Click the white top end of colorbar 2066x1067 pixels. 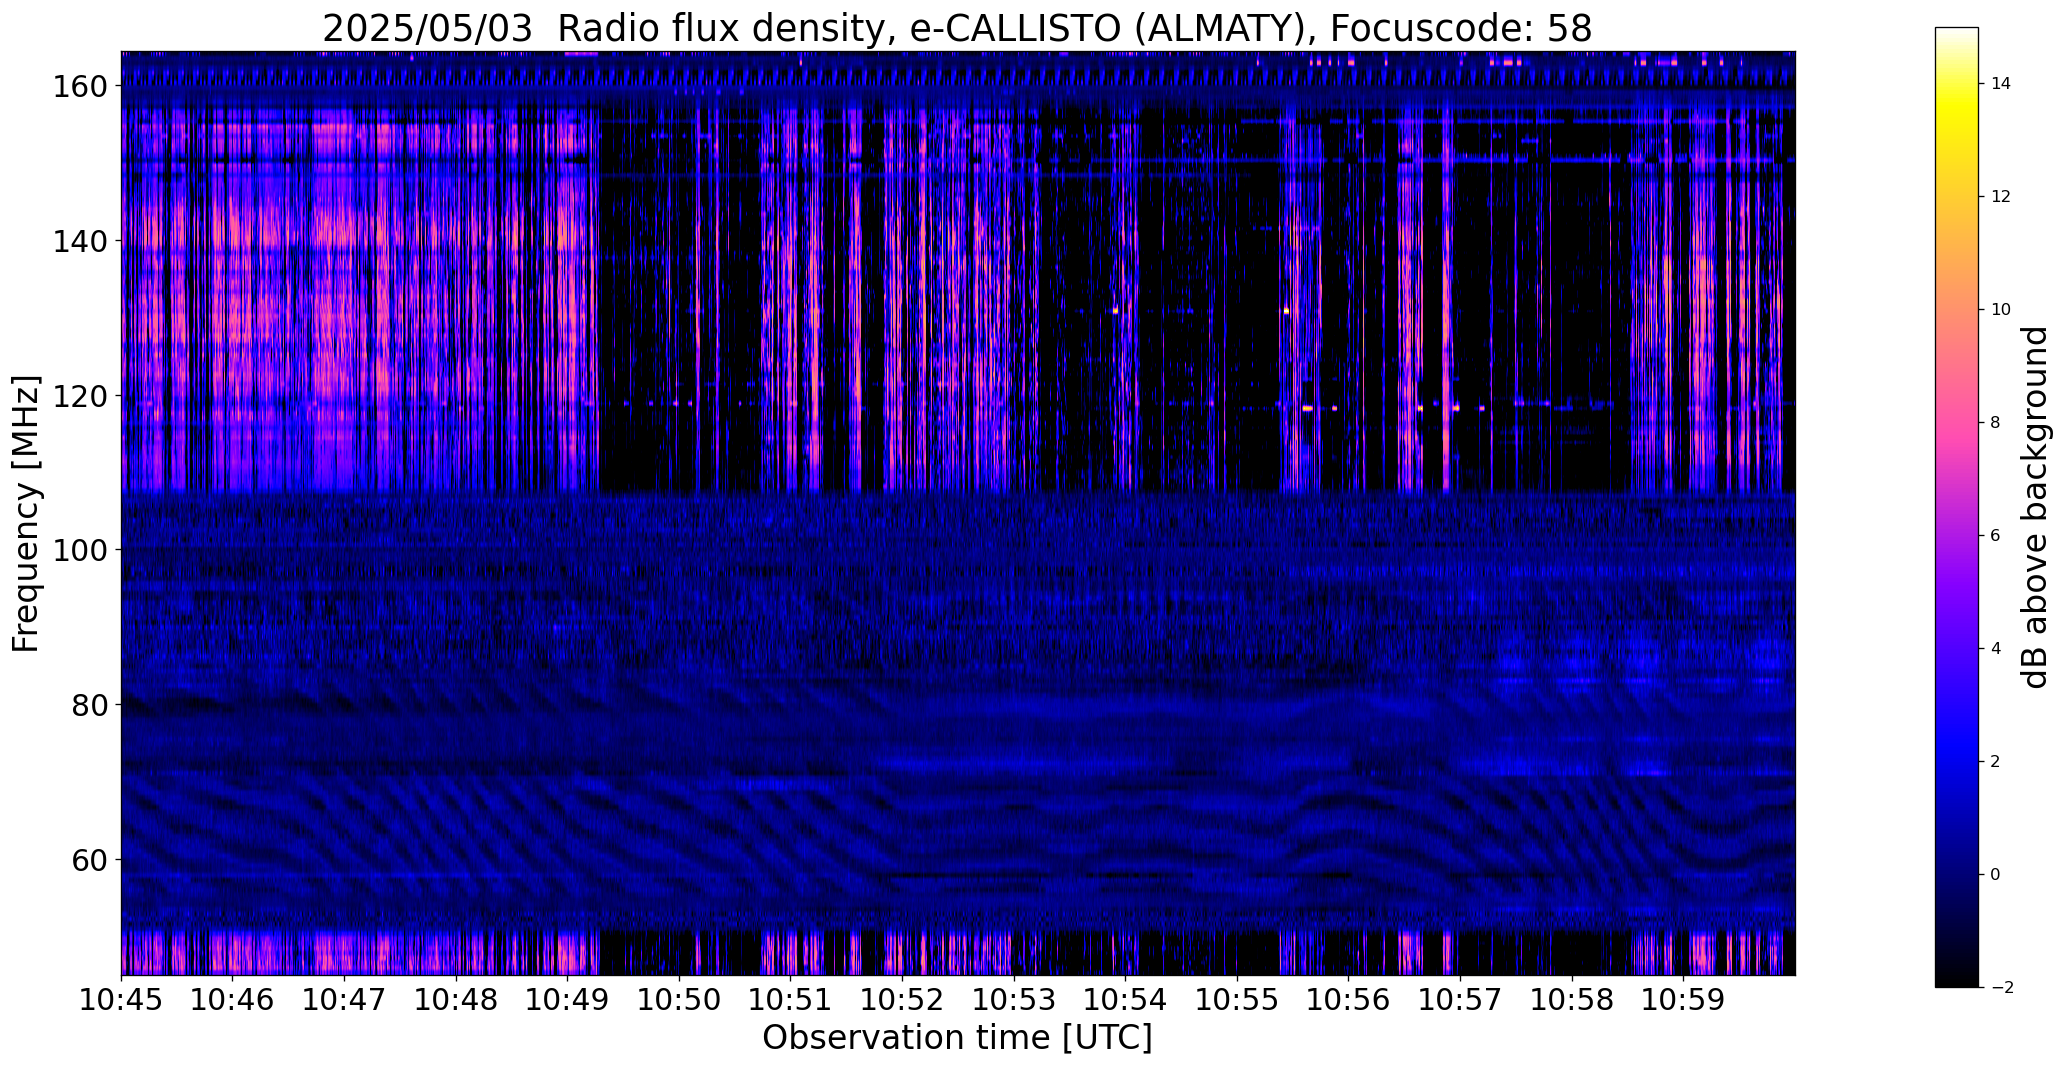click(x=1956, y=33)
